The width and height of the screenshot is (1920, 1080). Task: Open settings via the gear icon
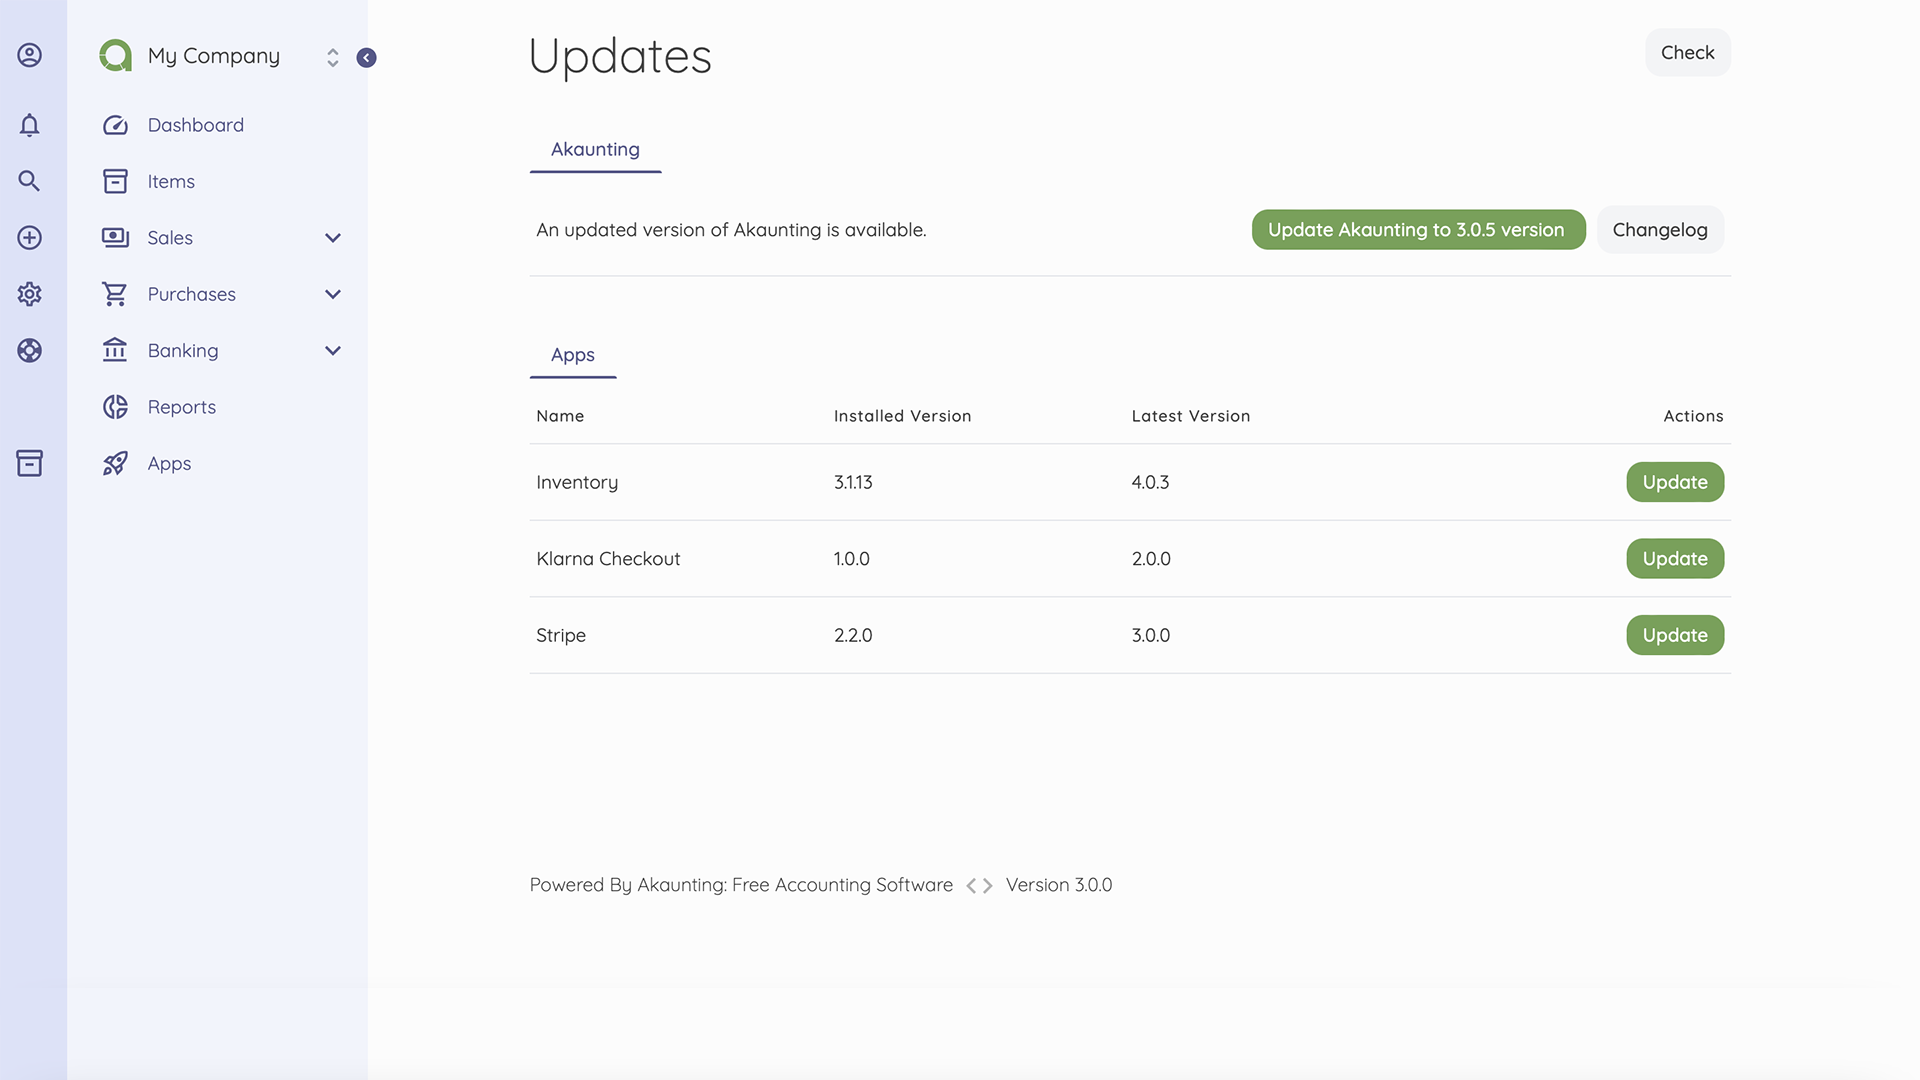[x=29, y=294]
